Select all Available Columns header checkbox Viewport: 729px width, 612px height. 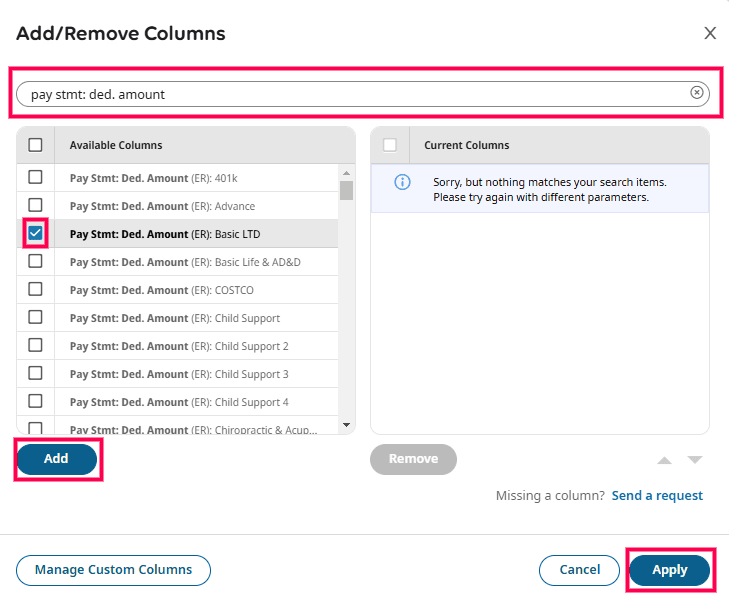click(35, 145)
